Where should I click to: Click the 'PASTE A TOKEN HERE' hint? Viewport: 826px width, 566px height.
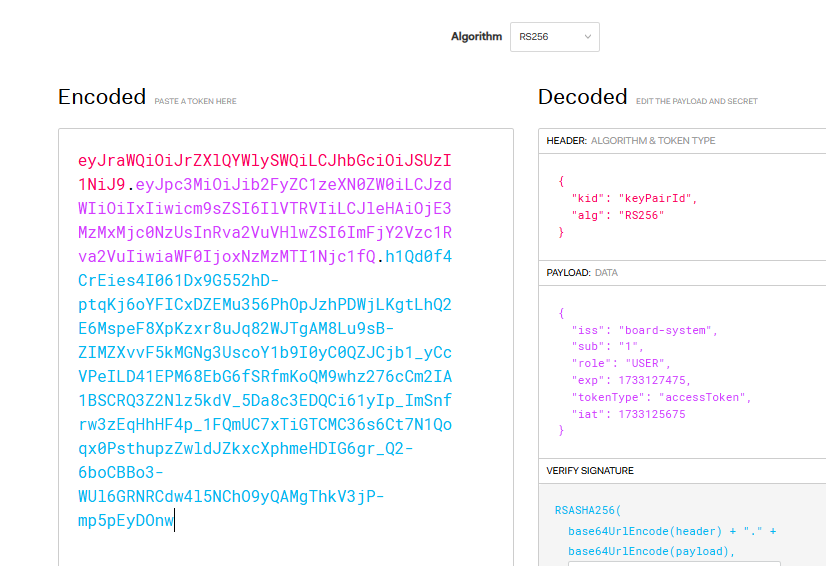coord(195,101)
